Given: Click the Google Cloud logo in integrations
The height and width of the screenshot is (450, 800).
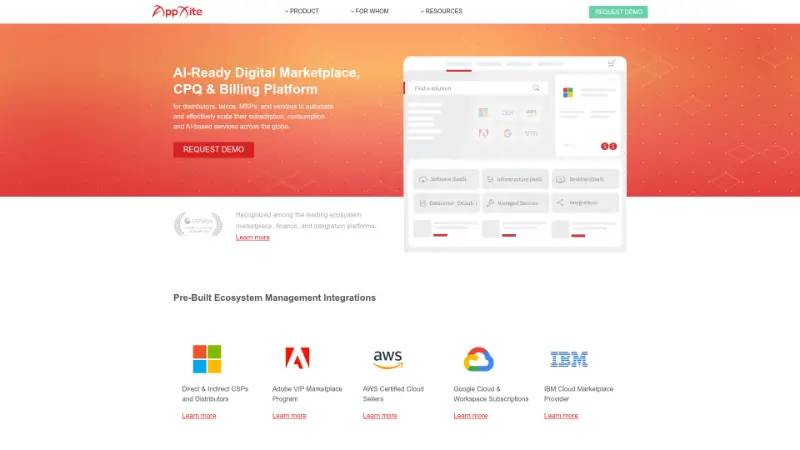Looking at the screenshot, I should pos(479,359).
